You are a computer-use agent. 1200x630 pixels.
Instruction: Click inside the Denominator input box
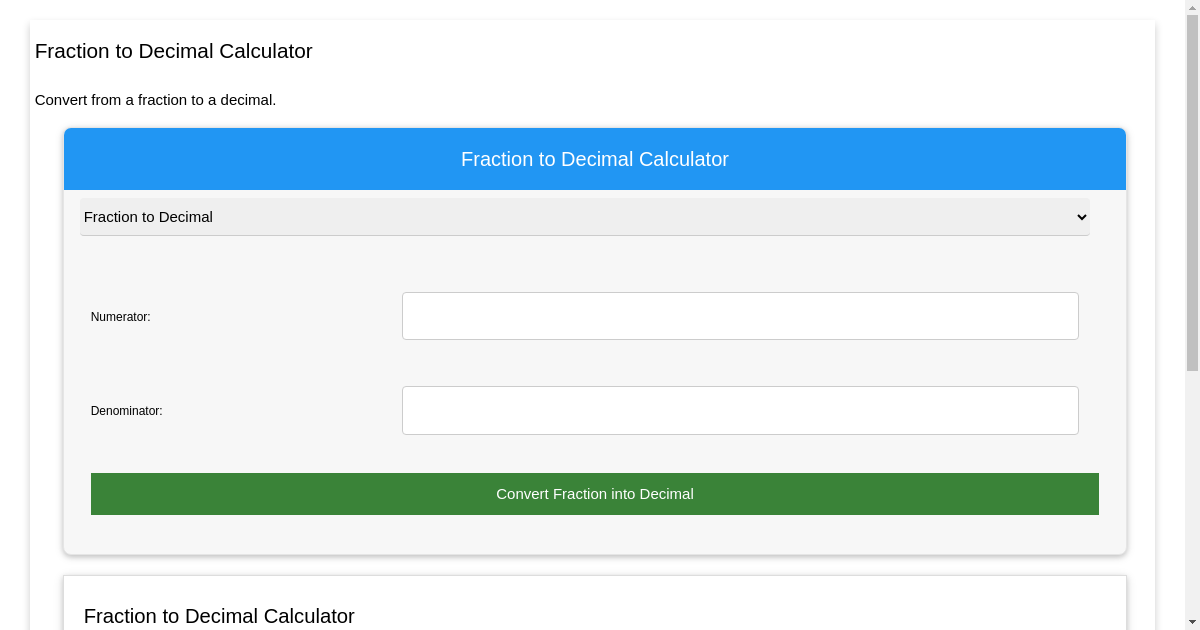click(x=740, y=410)
